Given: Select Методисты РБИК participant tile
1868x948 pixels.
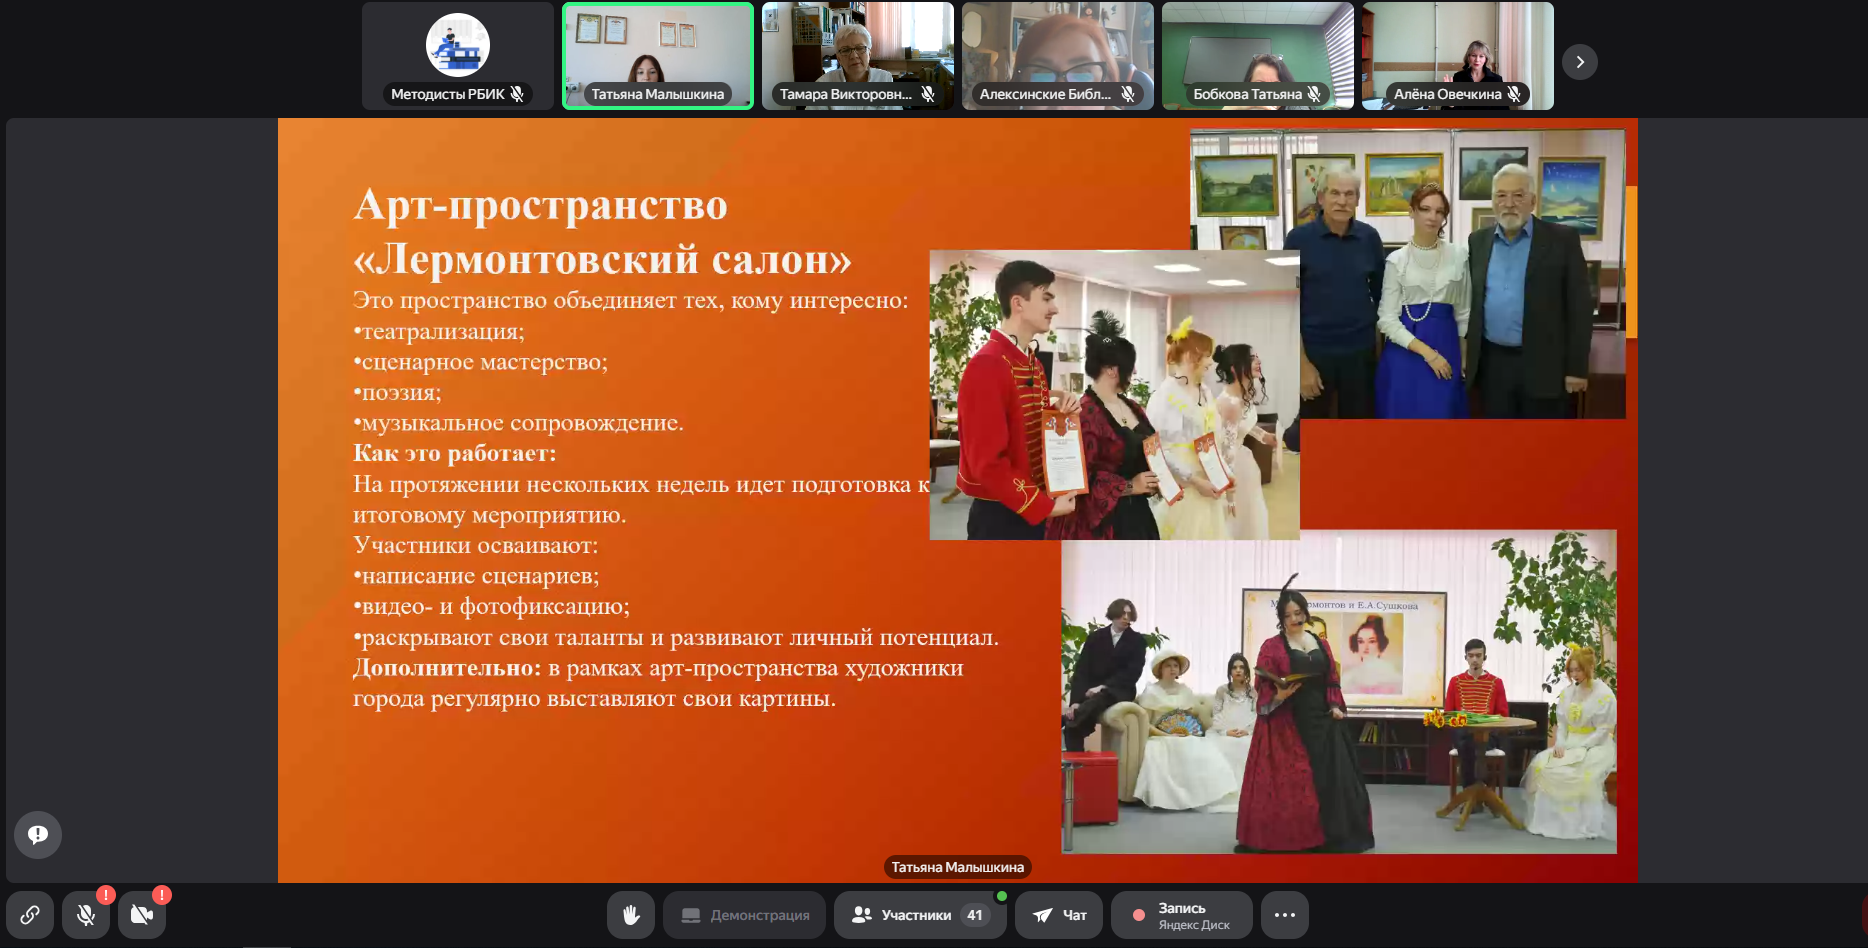Looking at the screenshot, I should (458, 50).
